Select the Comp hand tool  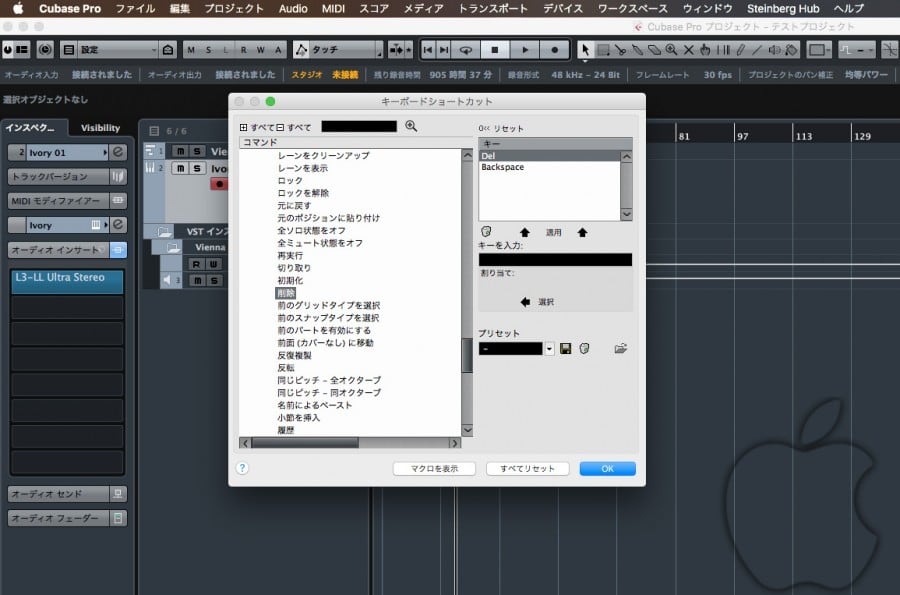coord(705,50)
